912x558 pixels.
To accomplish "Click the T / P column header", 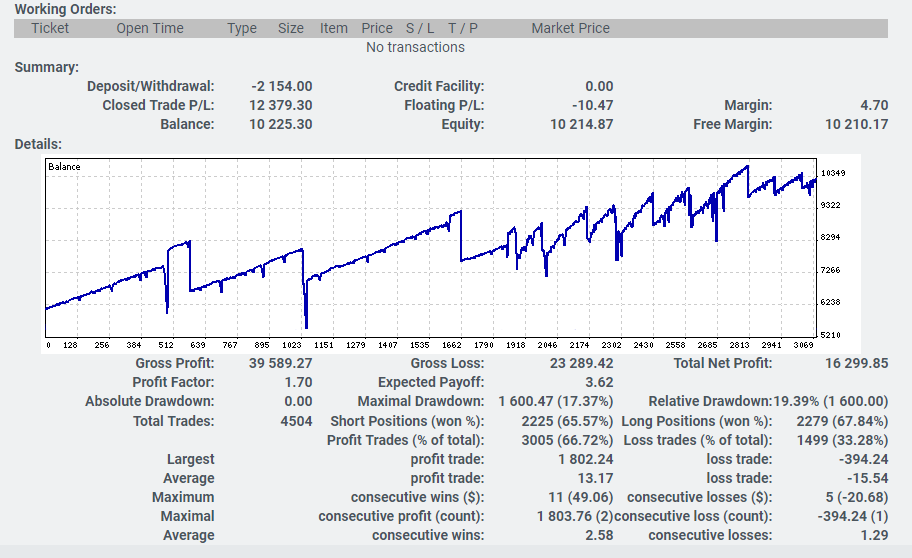I will point(463,28).
